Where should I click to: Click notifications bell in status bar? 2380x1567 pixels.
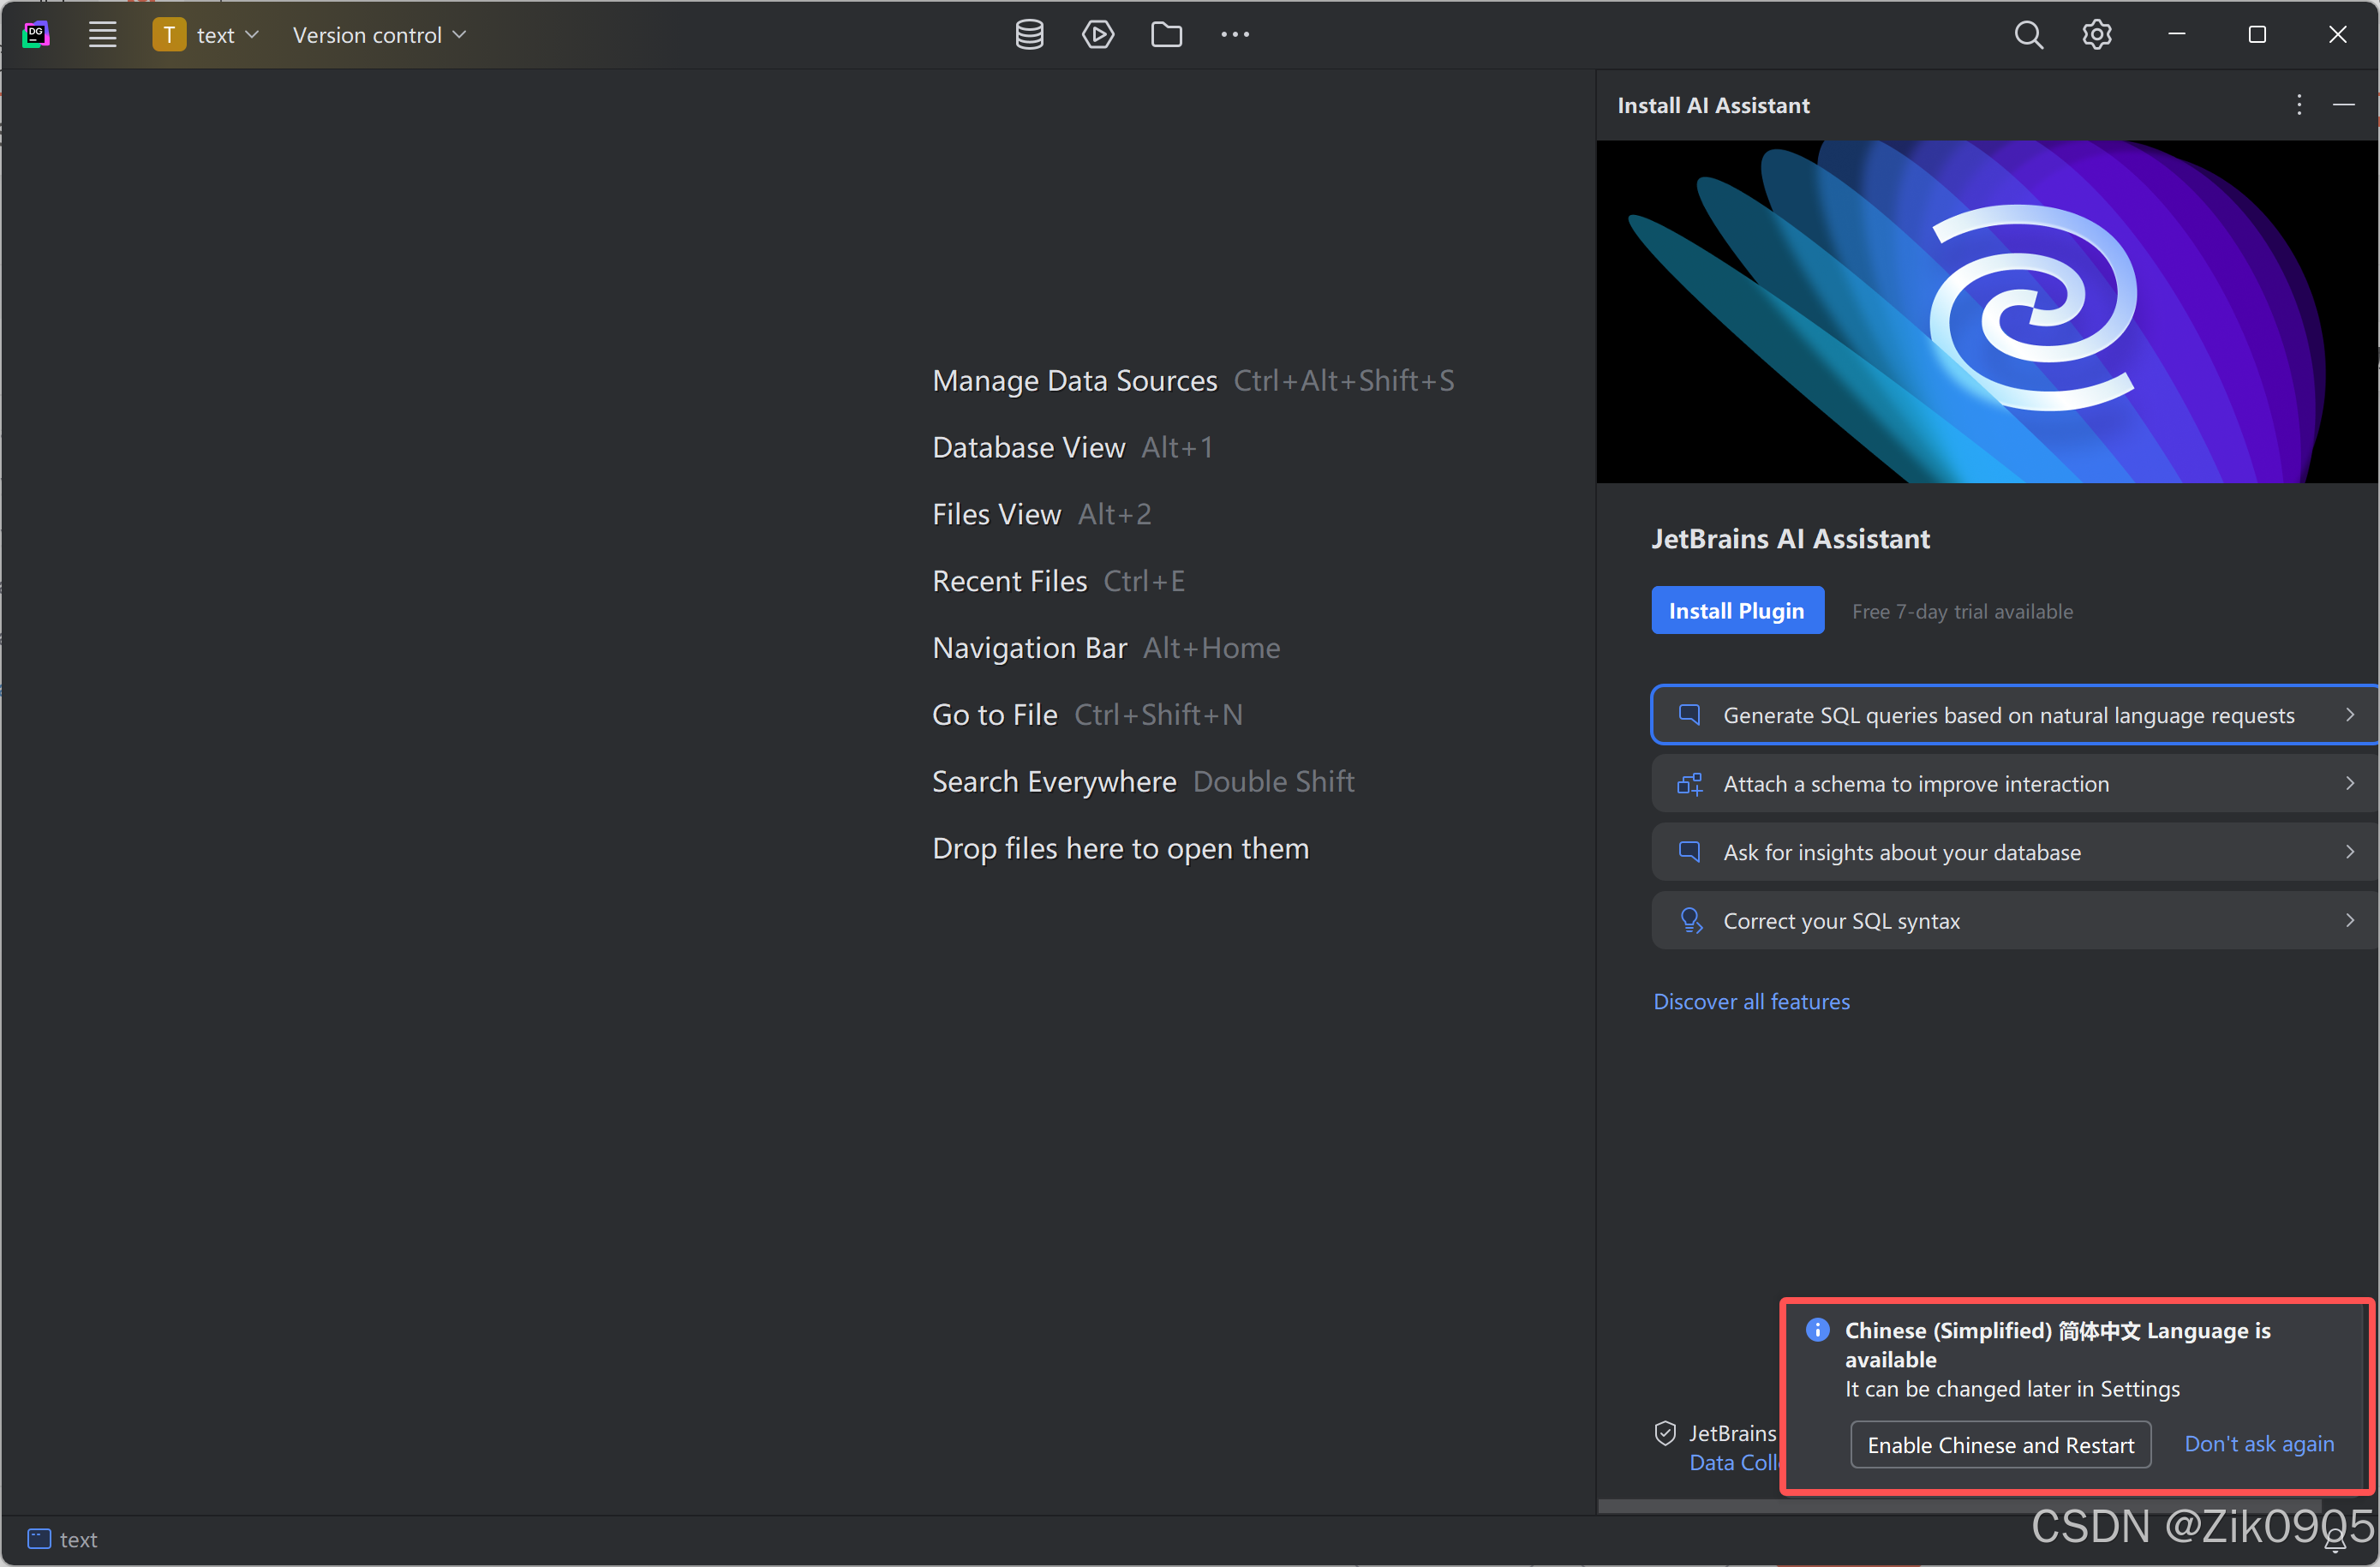point(2334,1541)
